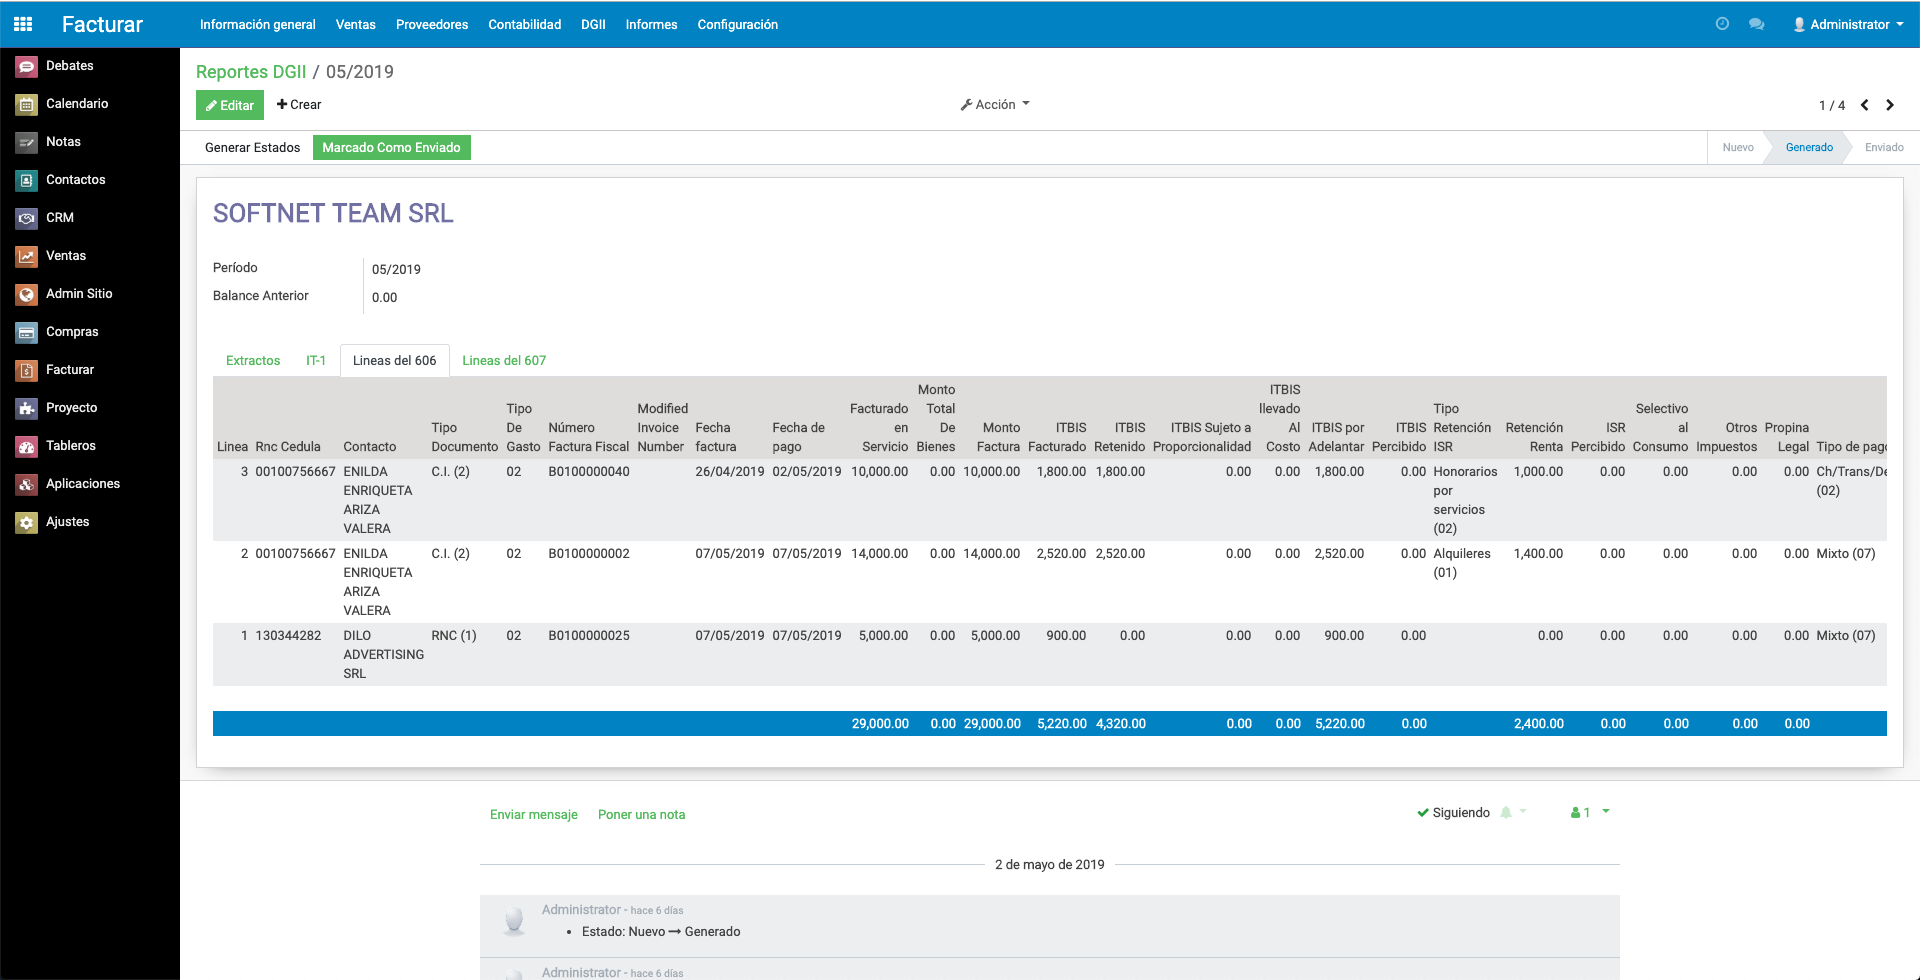Open the Ajustes gear icon
The image size is (1920, 980).
[27, 522]
